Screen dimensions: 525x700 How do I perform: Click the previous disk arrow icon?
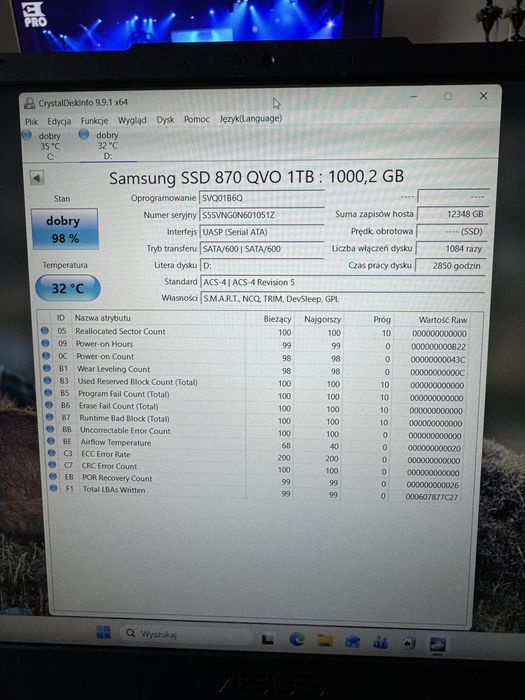[37, 178]
